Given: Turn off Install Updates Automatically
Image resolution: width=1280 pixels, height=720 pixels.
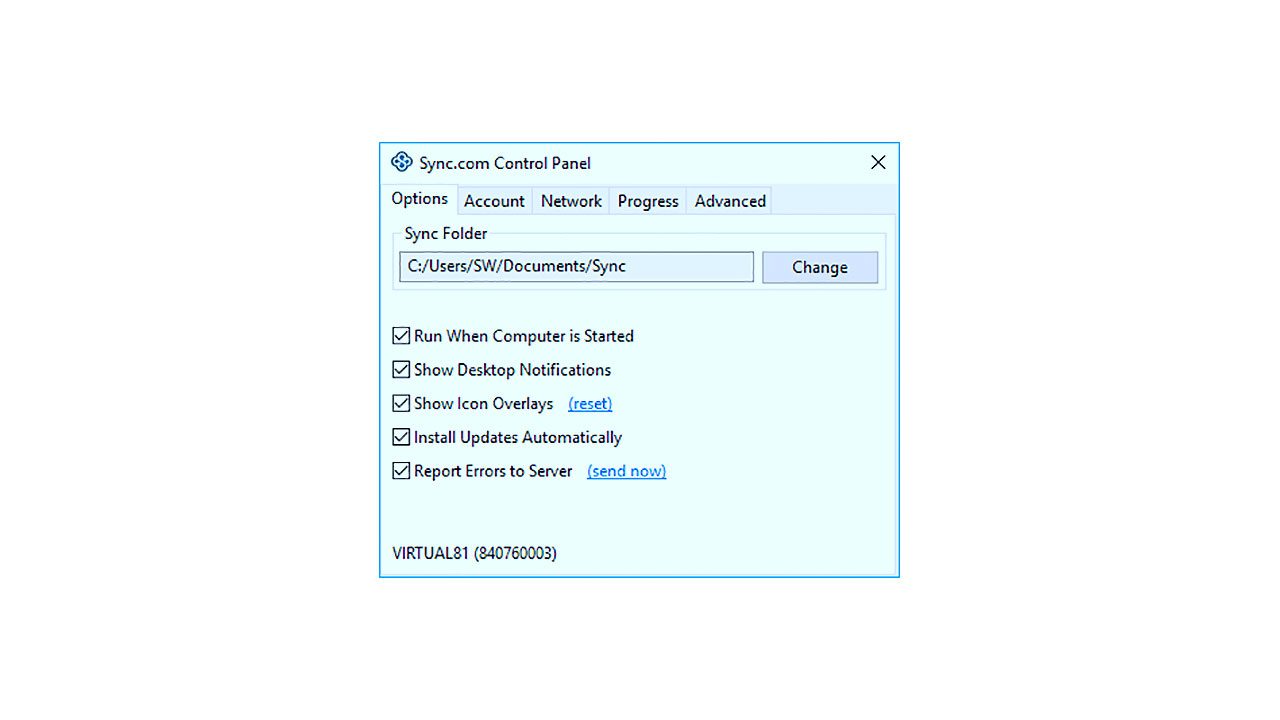Looking at the screenshot, I should tap(401, 437).
